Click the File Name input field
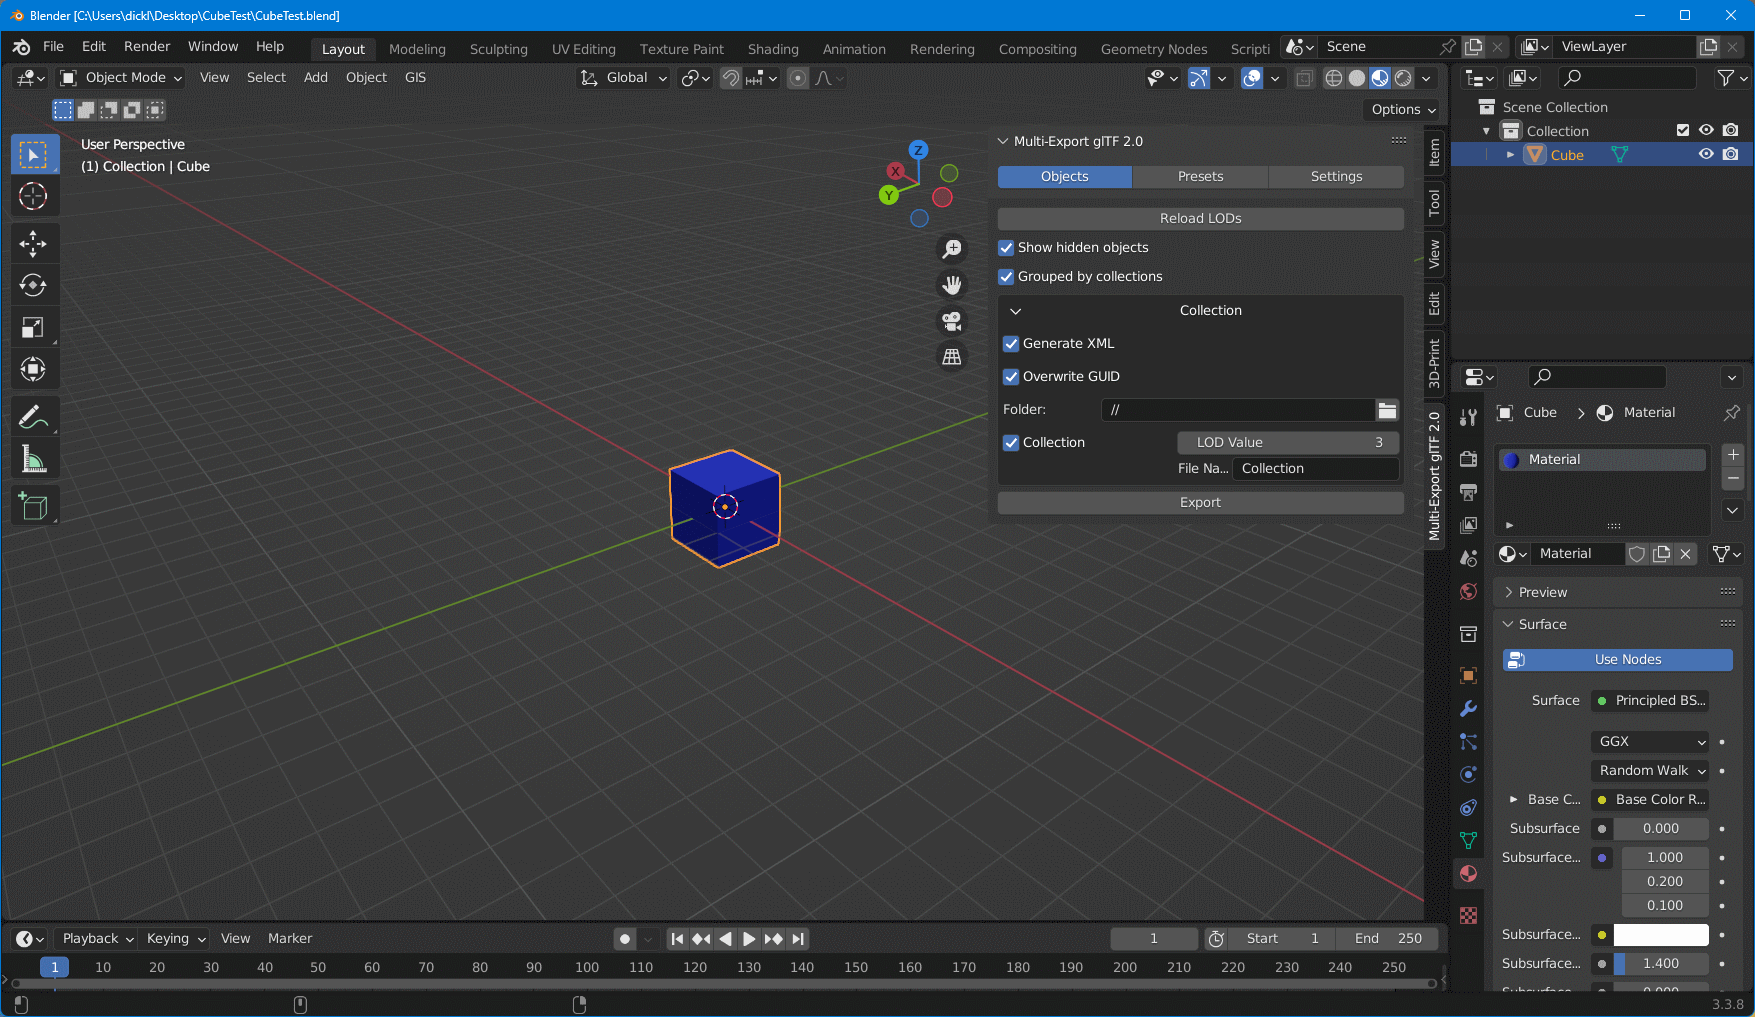1755x1017 pixels. (1315, 469)
